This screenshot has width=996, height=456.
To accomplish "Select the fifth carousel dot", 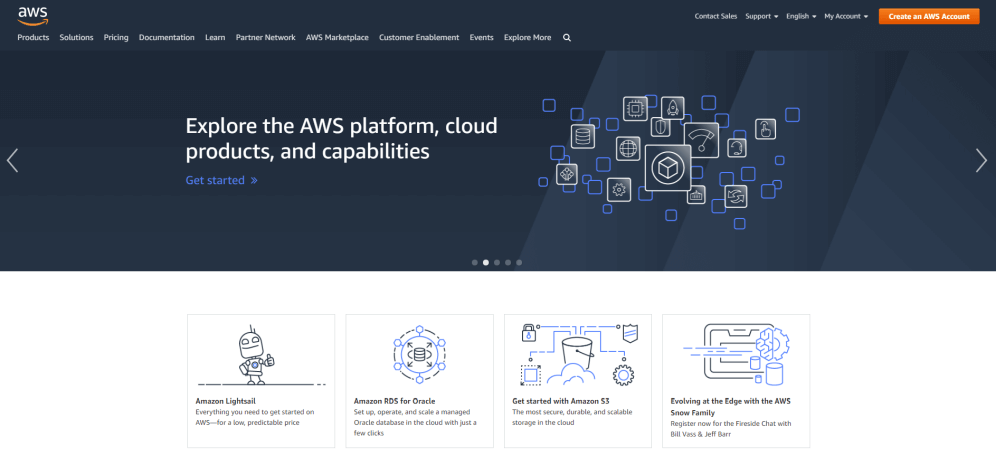I will coord(519,262).
